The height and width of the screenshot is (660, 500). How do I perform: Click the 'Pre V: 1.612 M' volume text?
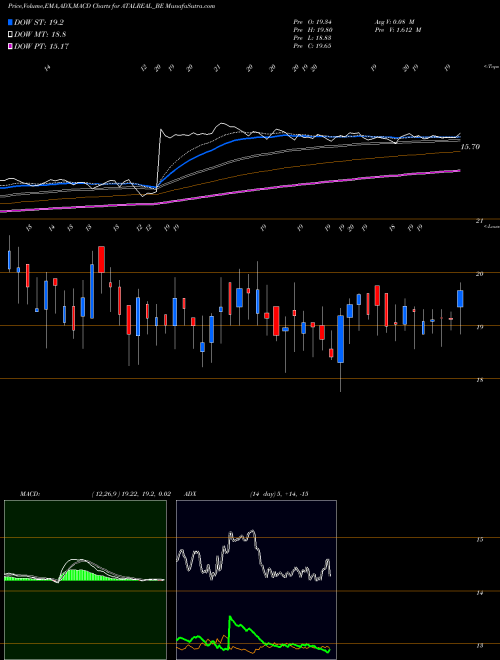point(398,30)
